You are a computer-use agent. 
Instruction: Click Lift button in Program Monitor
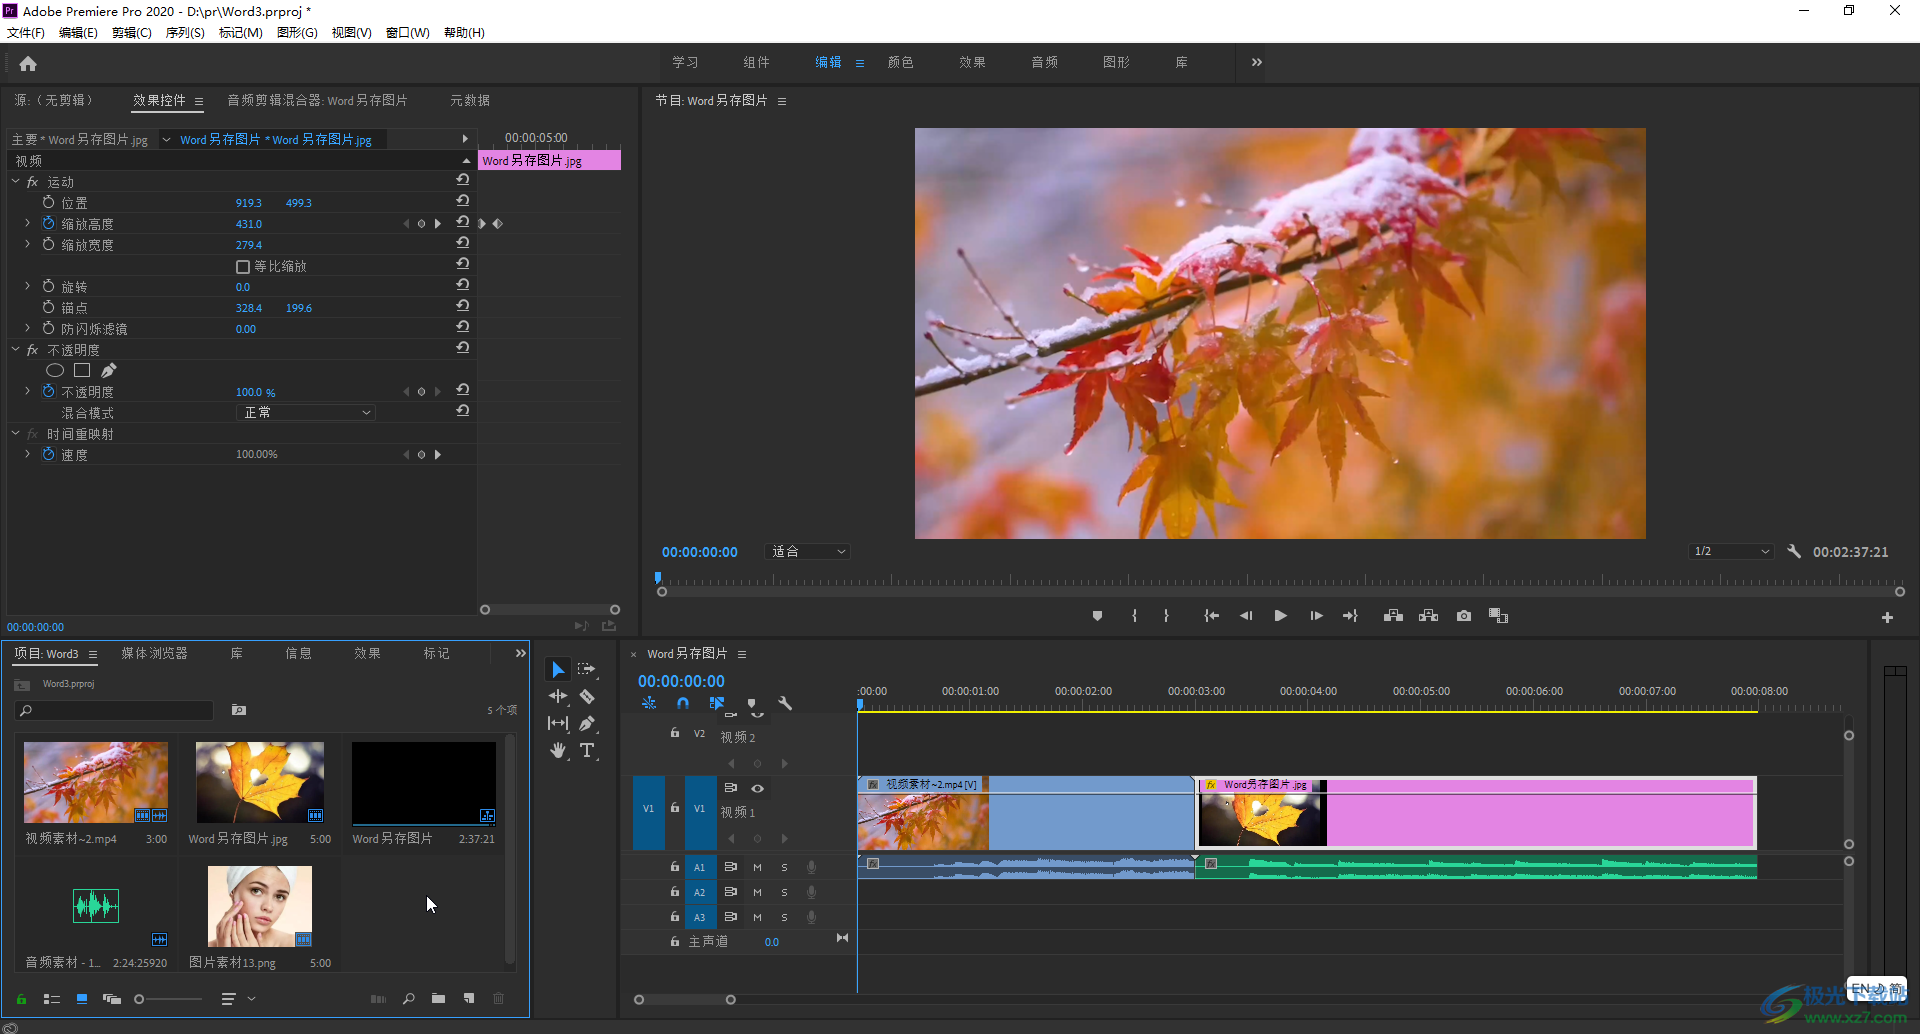(x=1393, y=616)
